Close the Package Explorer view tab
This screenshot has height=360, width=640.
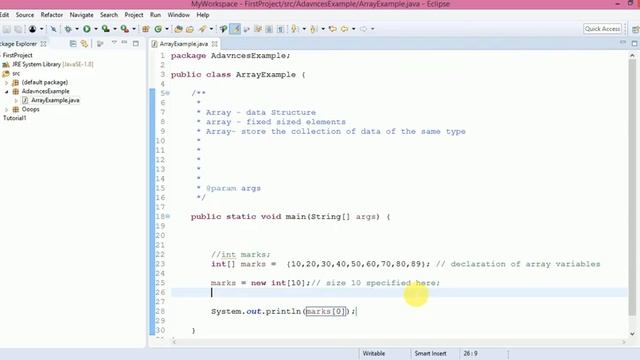click(44, 44)
